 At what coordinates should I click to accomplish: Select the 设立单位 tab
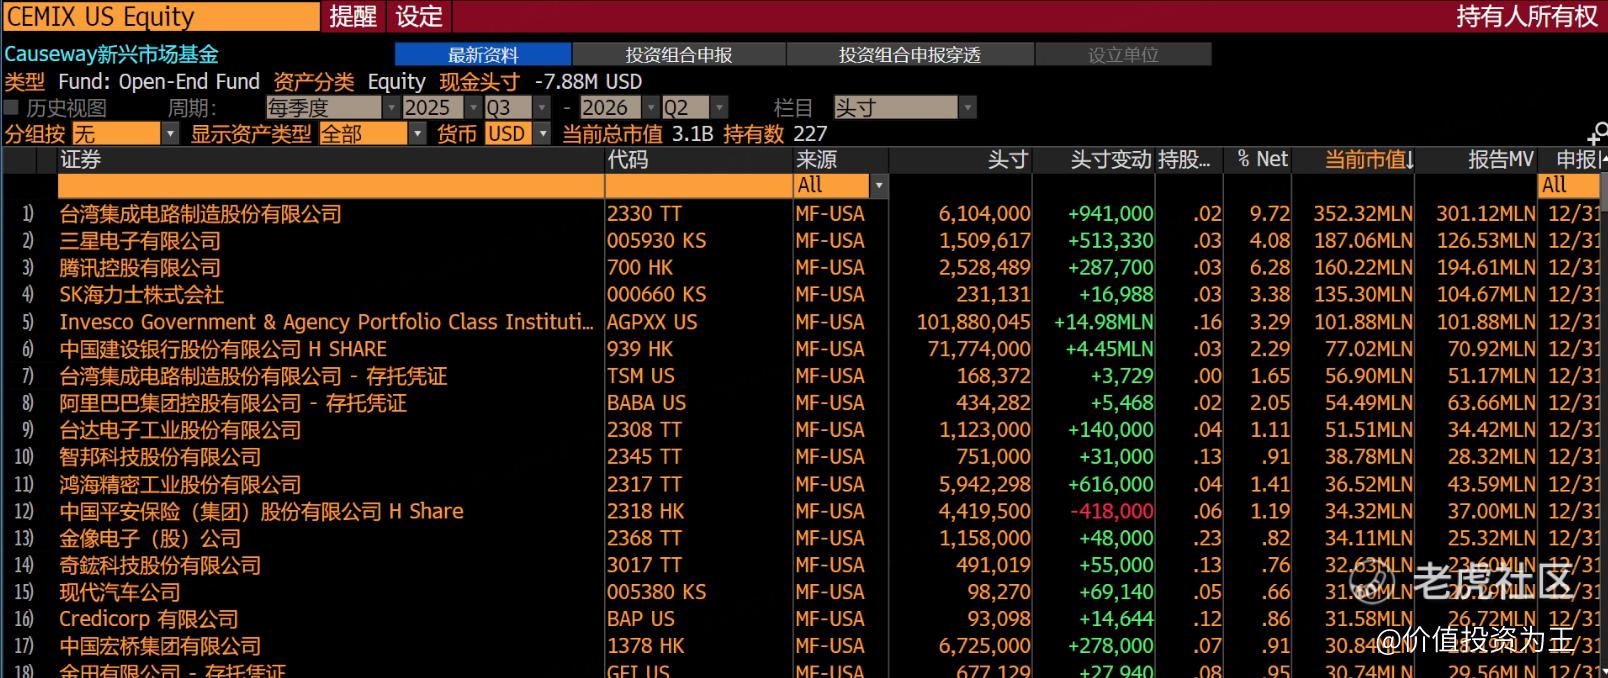point(1123,54)
